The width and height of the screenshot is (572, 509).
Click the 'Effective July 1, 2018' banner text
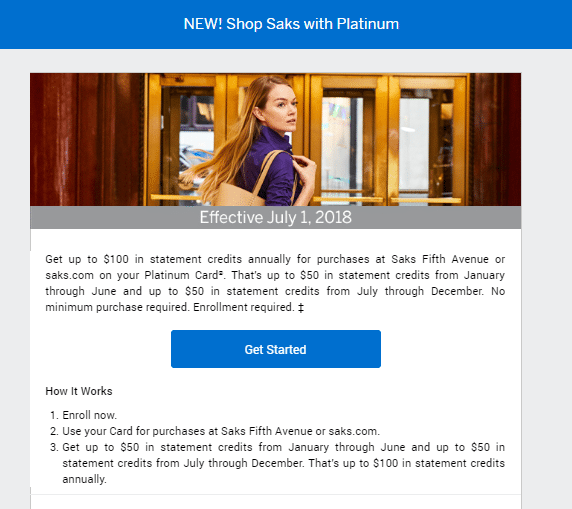click(x=275, y=217)
